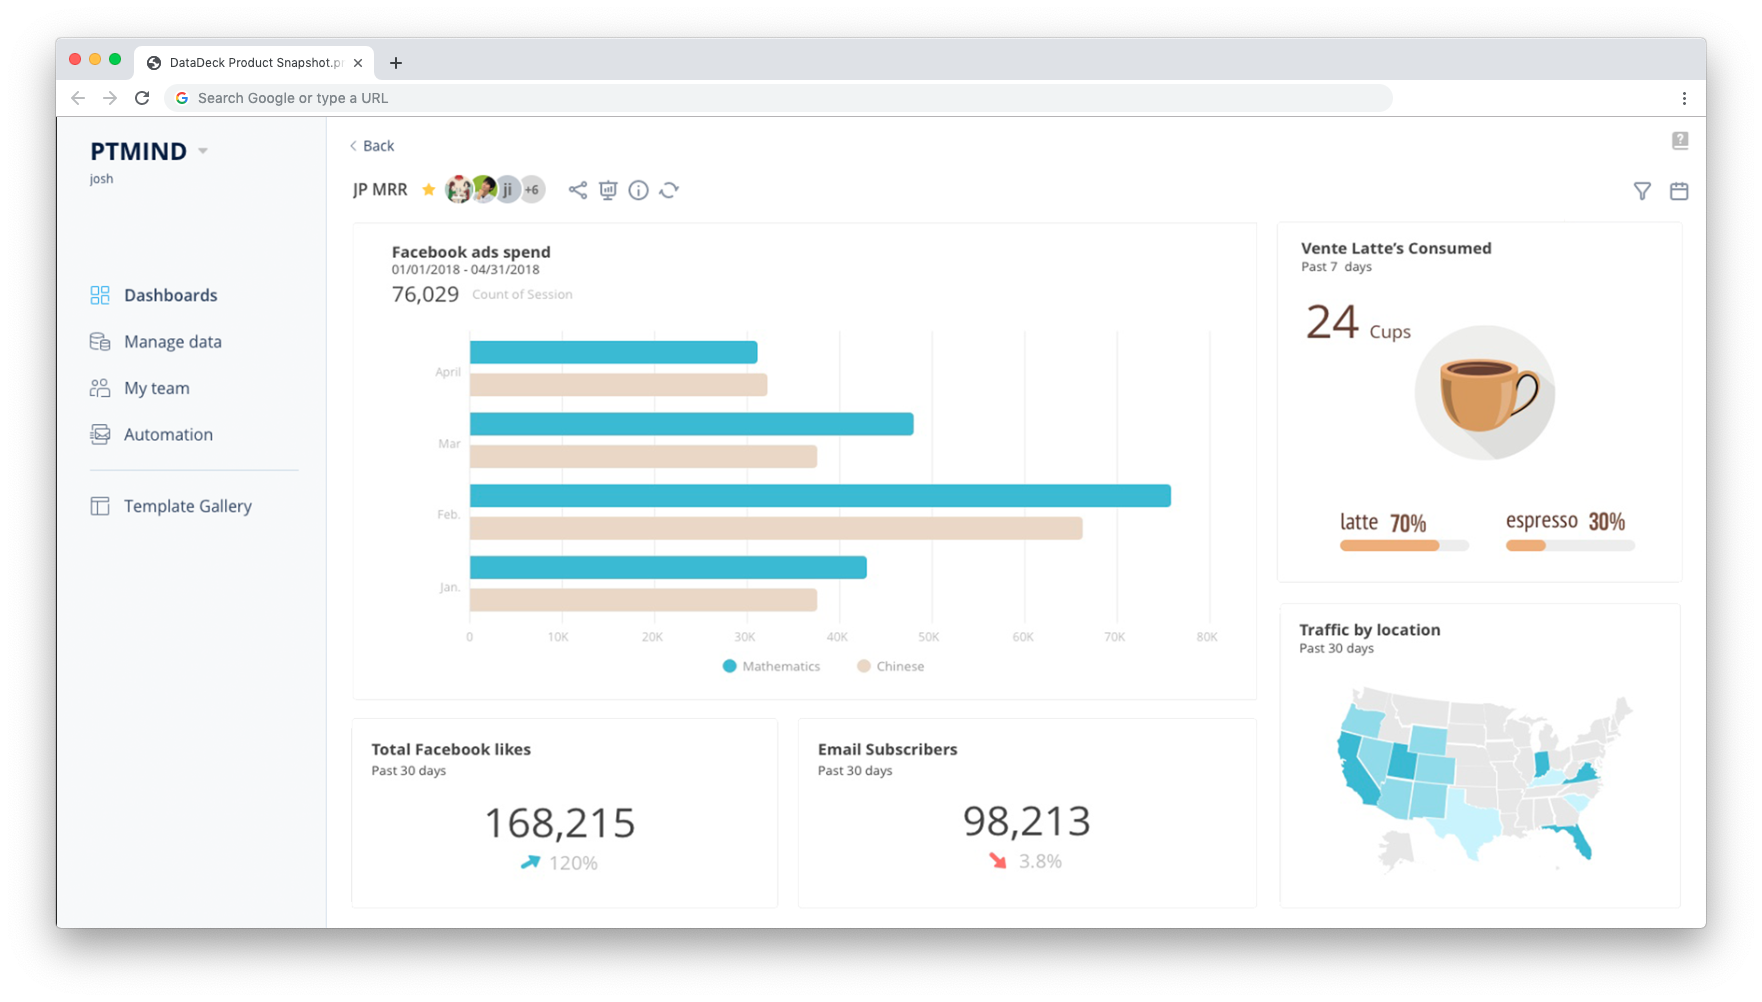
Task: Click the latte 70% progress bar
Action: click(1404, 546)
